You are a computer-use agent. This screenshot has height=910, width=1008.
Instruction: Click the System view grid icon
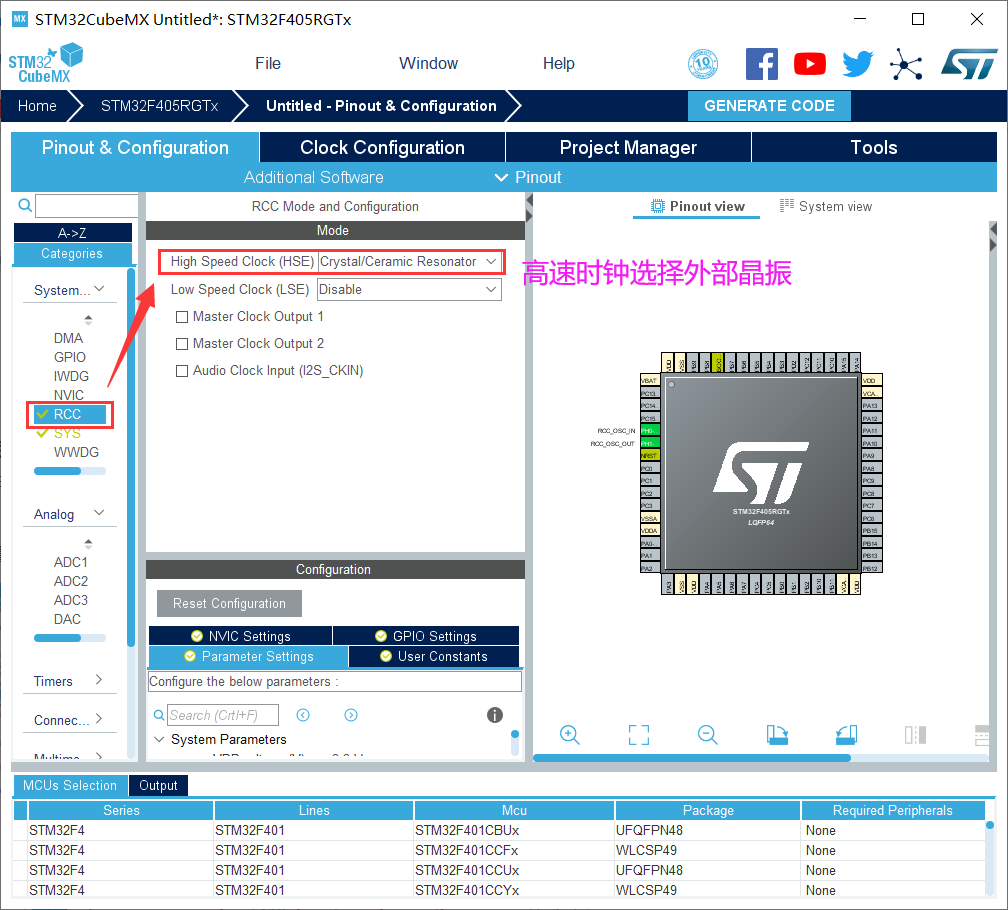(787, 206)
